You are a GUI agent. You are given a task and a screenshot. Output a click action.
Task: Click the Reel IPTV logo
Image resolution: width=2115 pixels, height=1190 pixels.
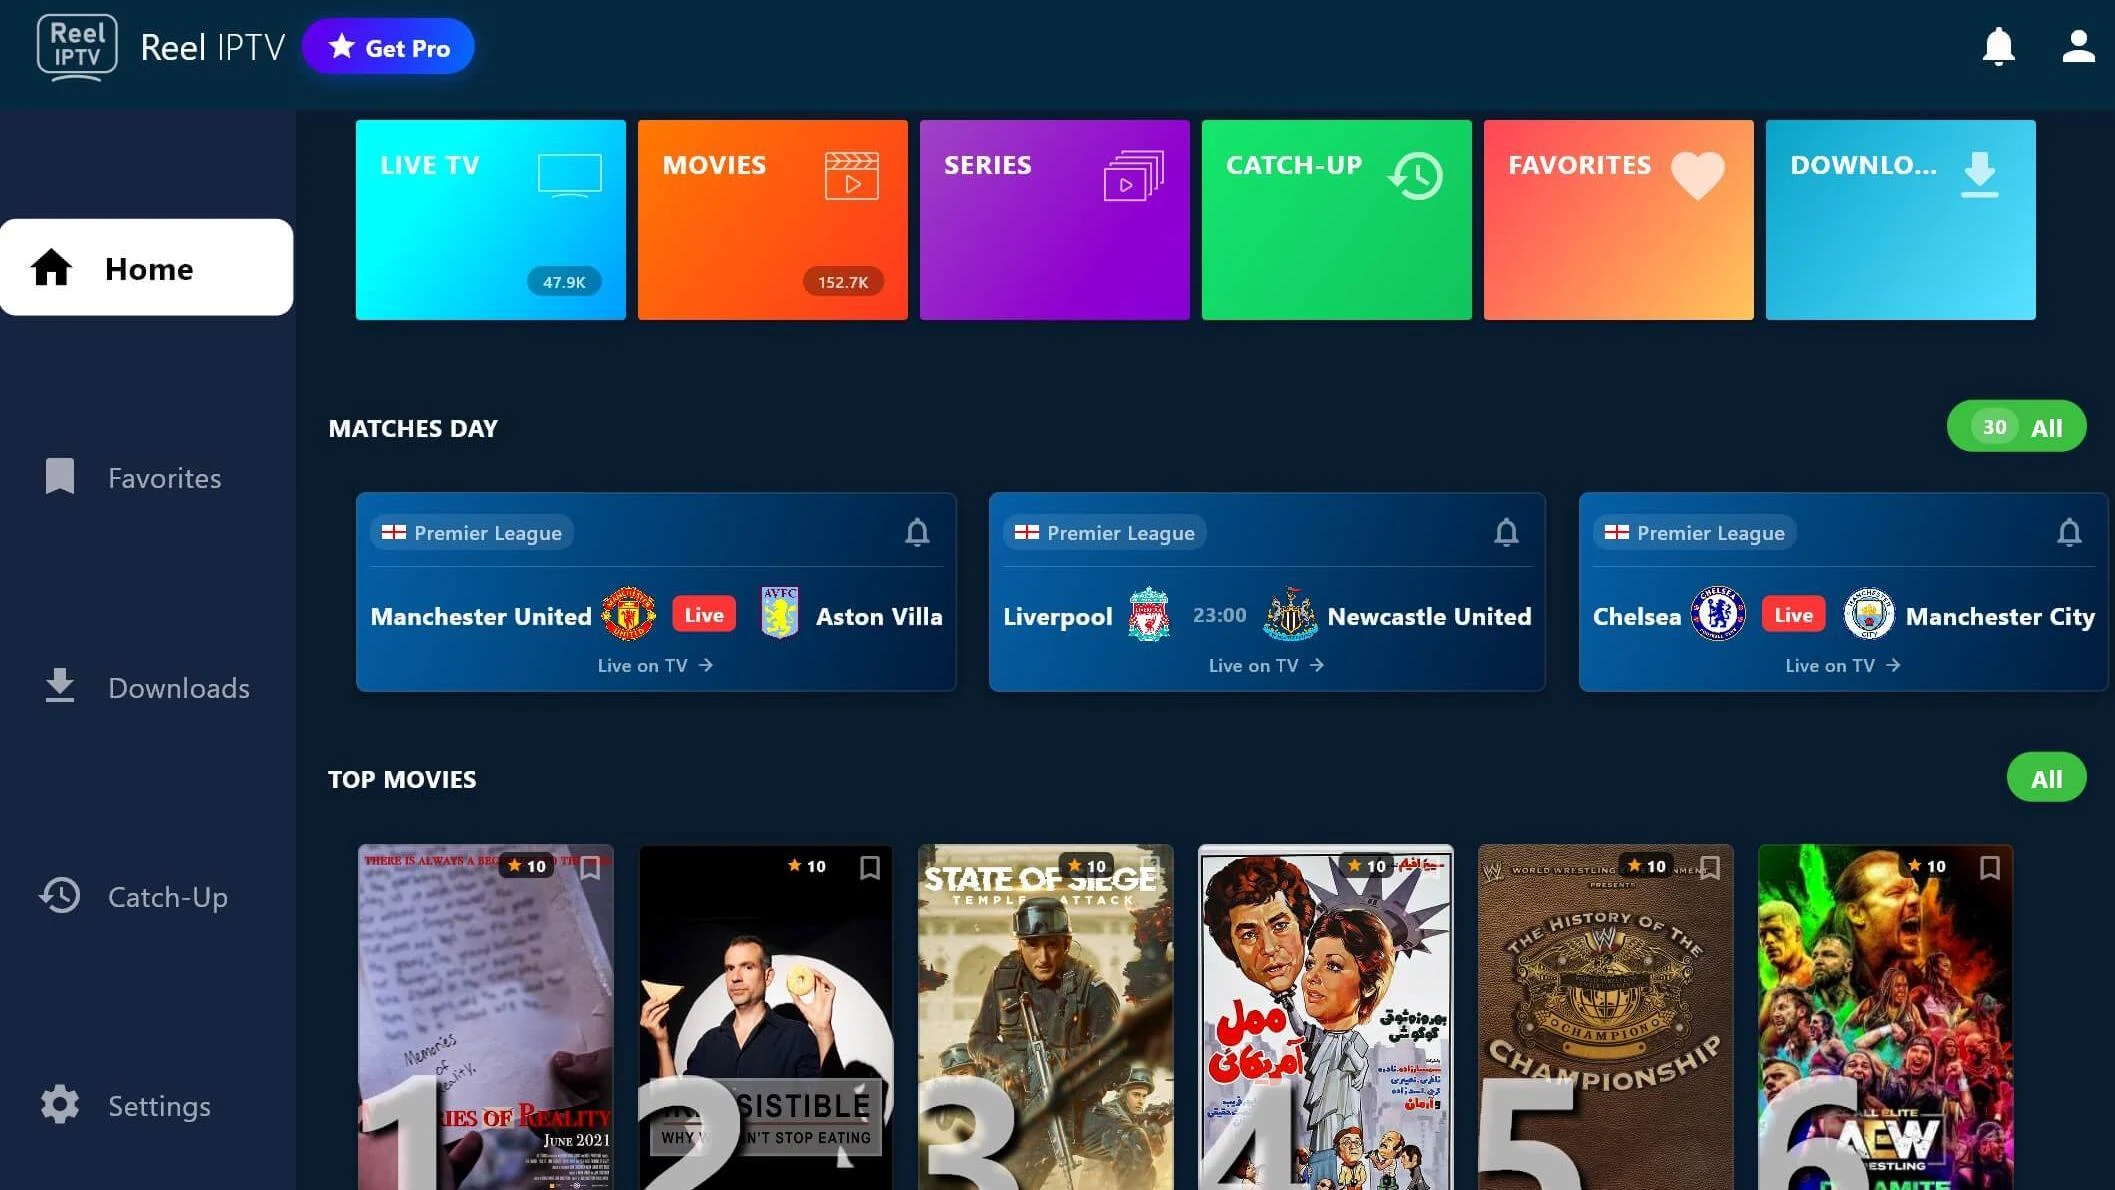coord(77,47)
